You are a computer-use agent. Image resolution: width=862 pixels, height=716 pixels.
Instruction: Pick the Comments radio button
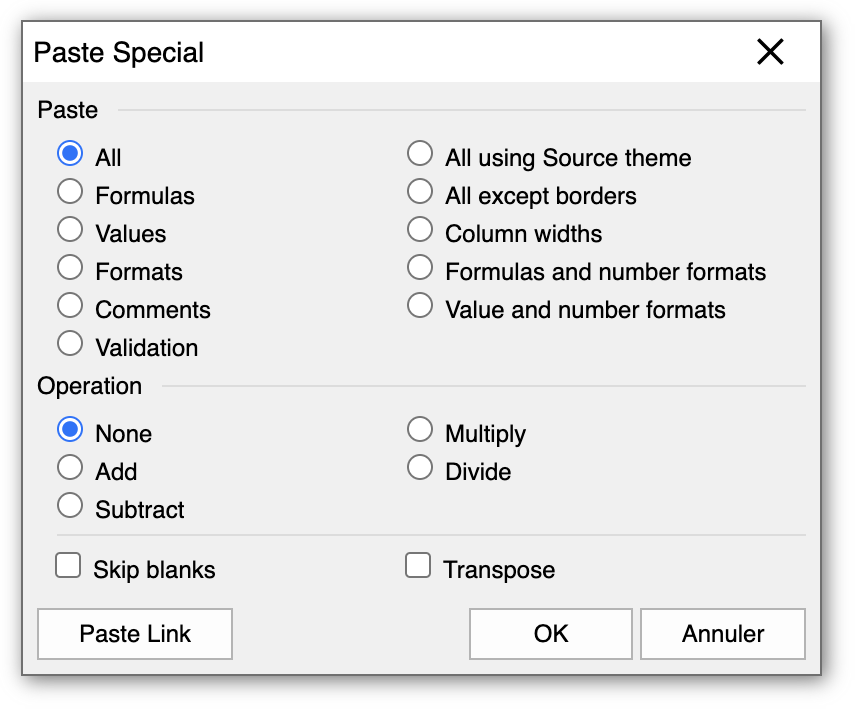(x=70, y=306)
